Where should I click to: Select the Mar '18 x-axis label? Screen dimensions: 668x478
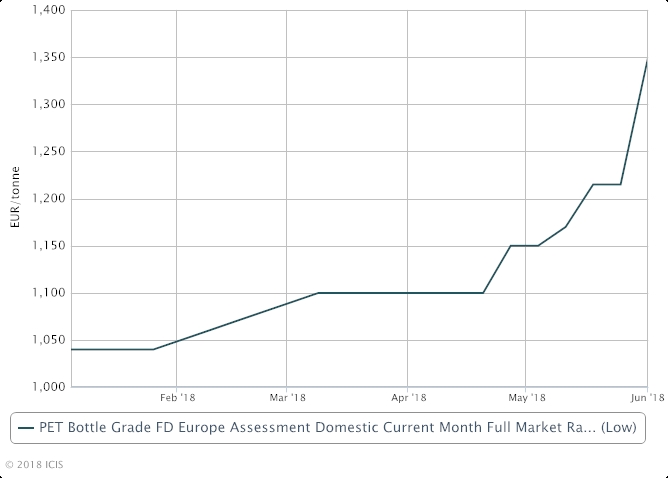point(287,398)
